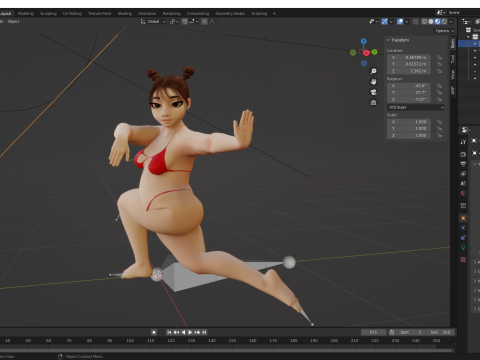Open the Animation workspace tab
The image size is (480, 360).
click(147, 14)
